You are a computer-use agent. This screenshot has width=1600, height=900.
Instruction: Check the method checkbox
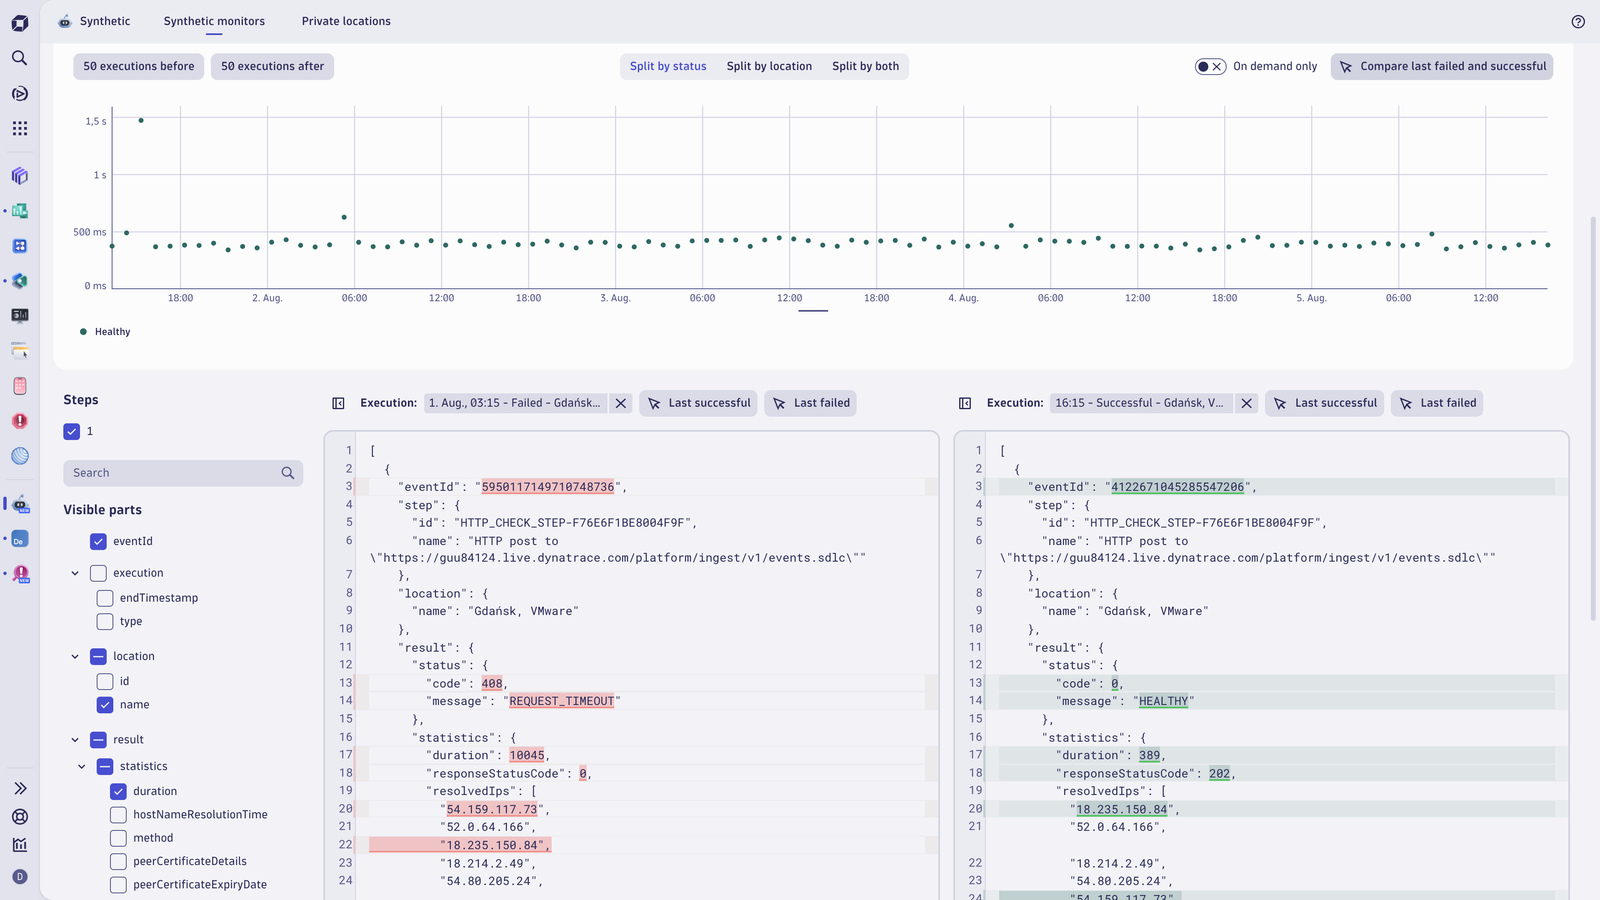pyautogui.click(x=118, y=838)
